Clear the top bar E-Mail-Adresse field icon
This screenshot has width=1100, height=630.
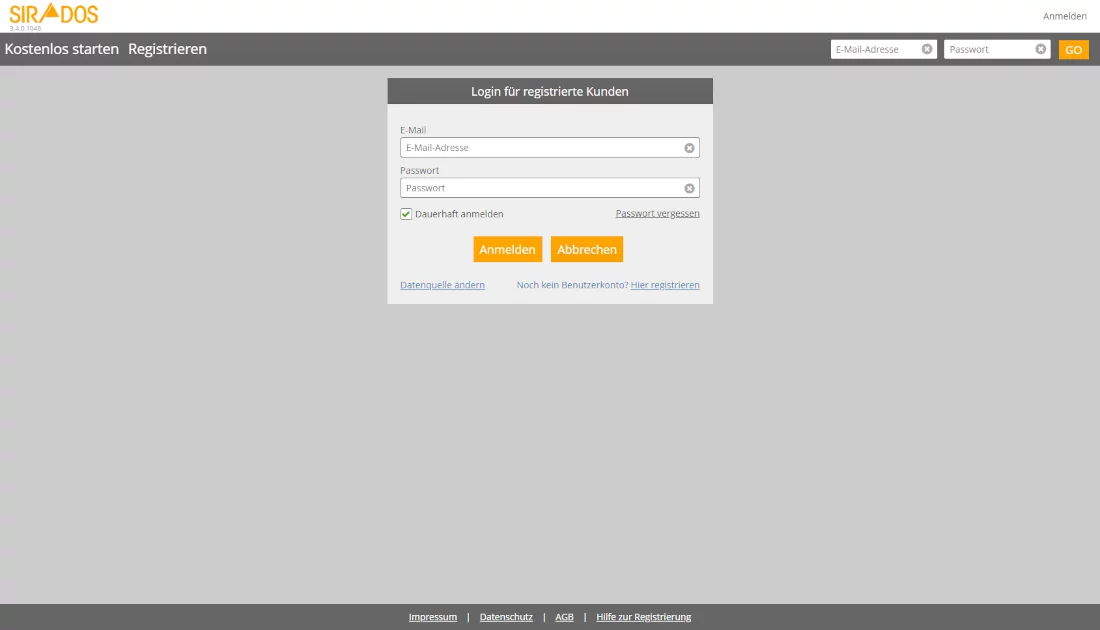927,49
